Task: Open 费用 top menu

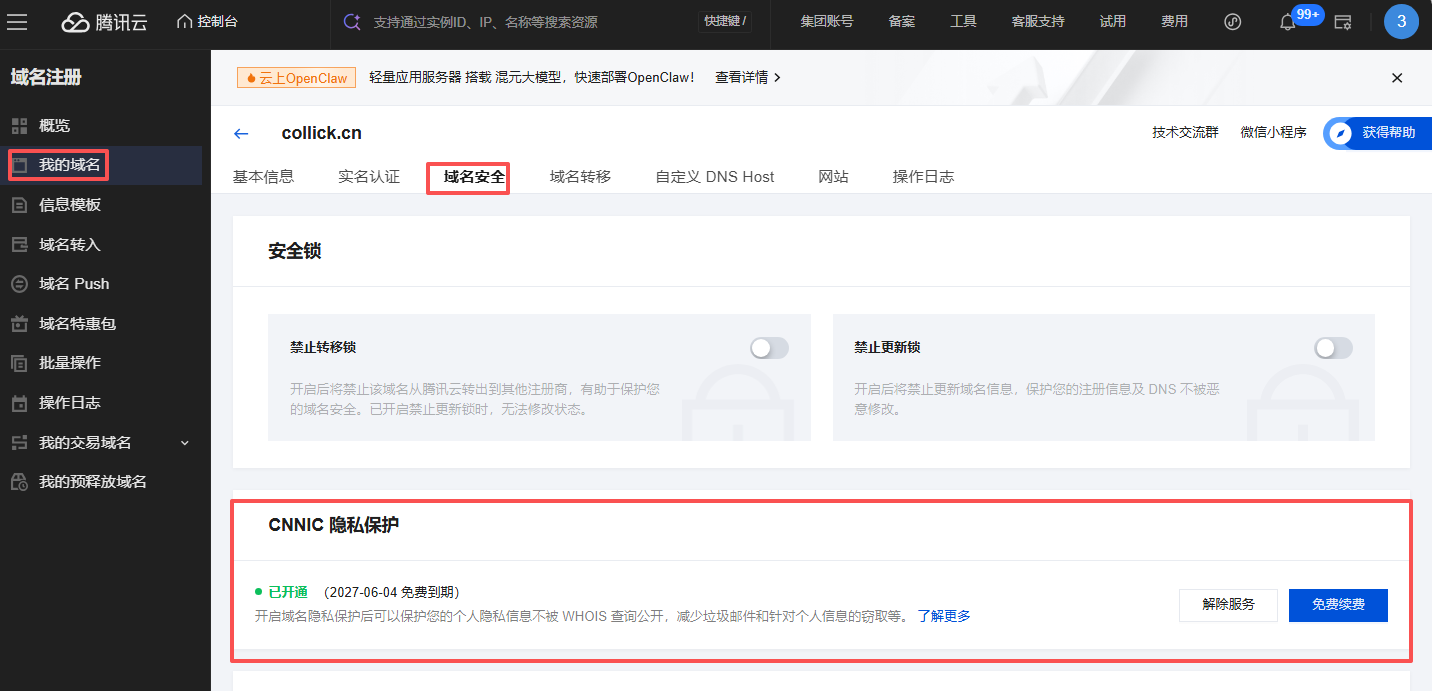Action: pos(1175,21)
